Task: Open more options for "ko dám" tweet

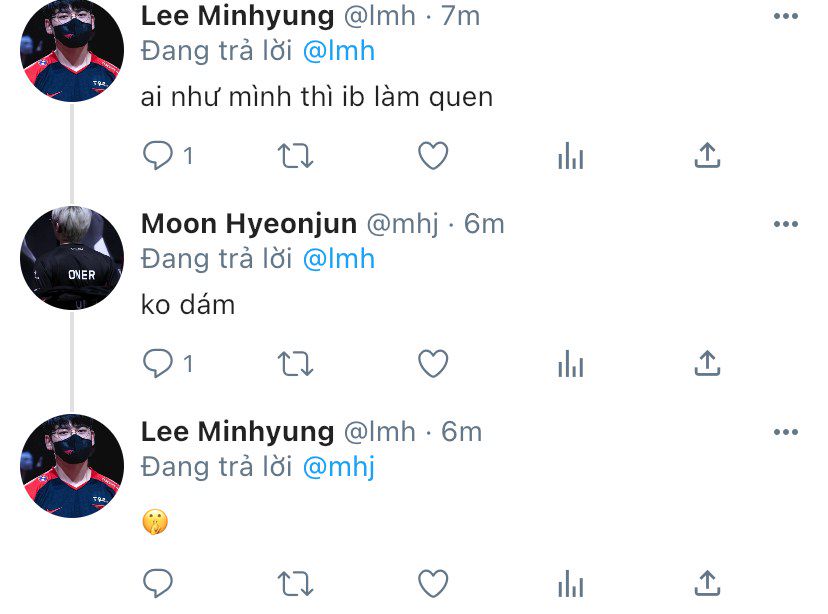Action: point(786,225)
